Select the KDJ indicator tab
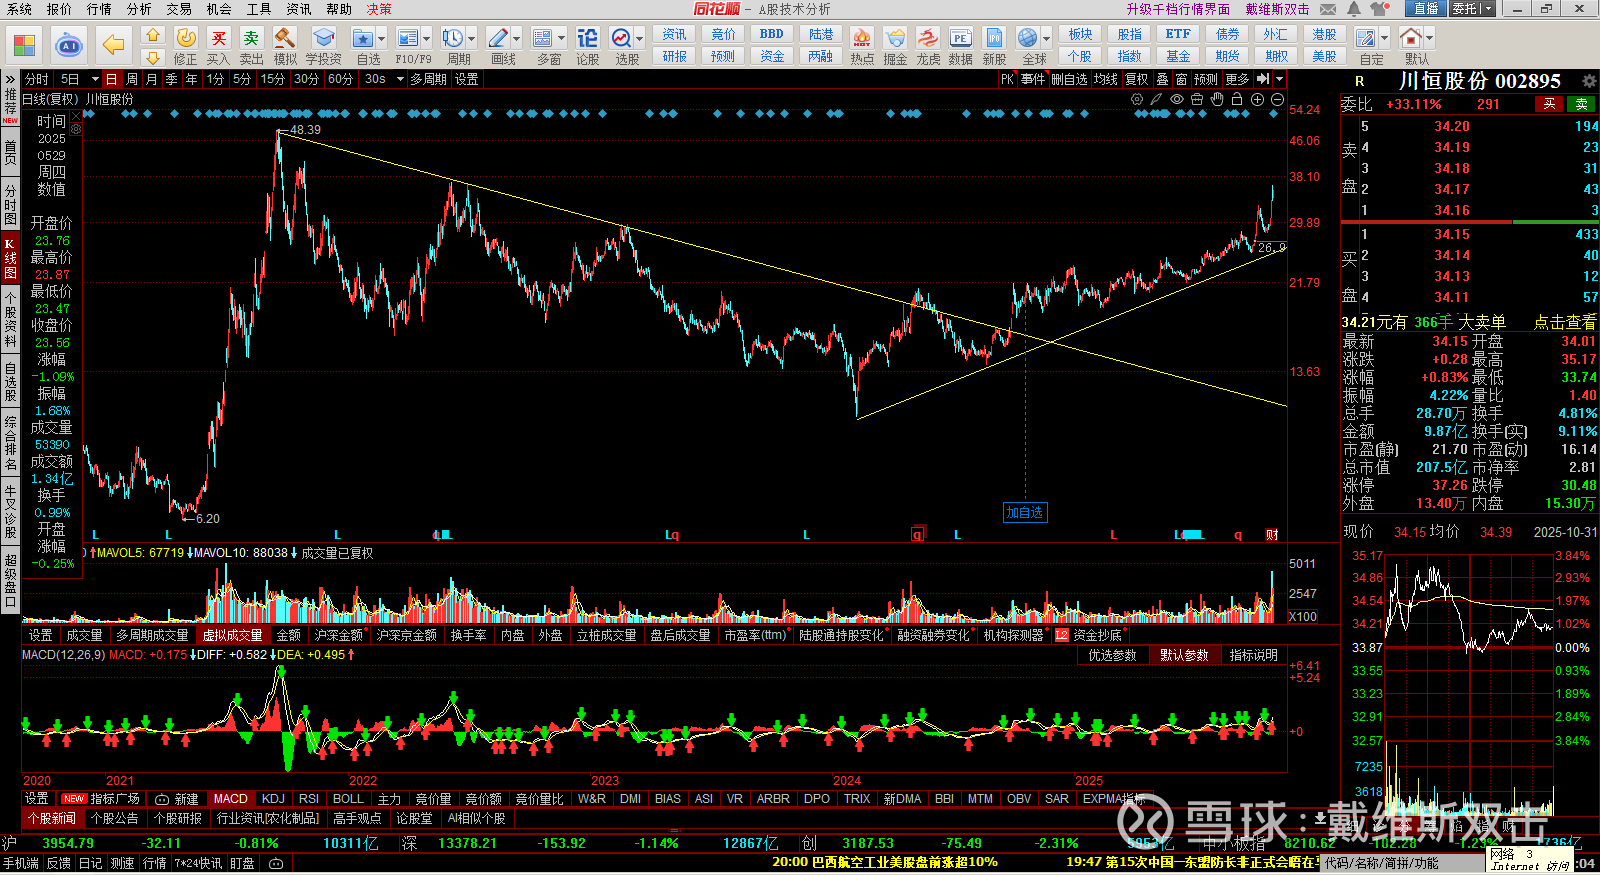This screenshot has height=875, width=1600. [273, 799]
